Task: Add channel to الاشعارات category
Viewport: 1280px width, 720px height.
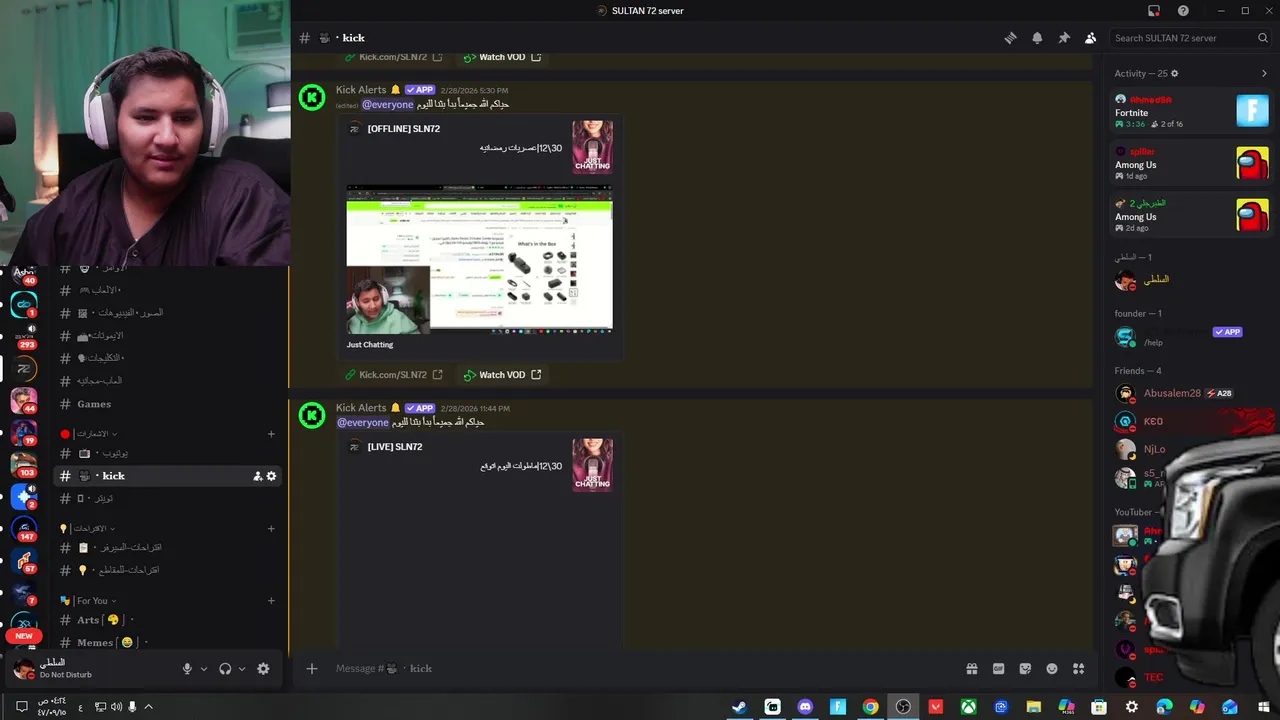Action: coord(271,434)
